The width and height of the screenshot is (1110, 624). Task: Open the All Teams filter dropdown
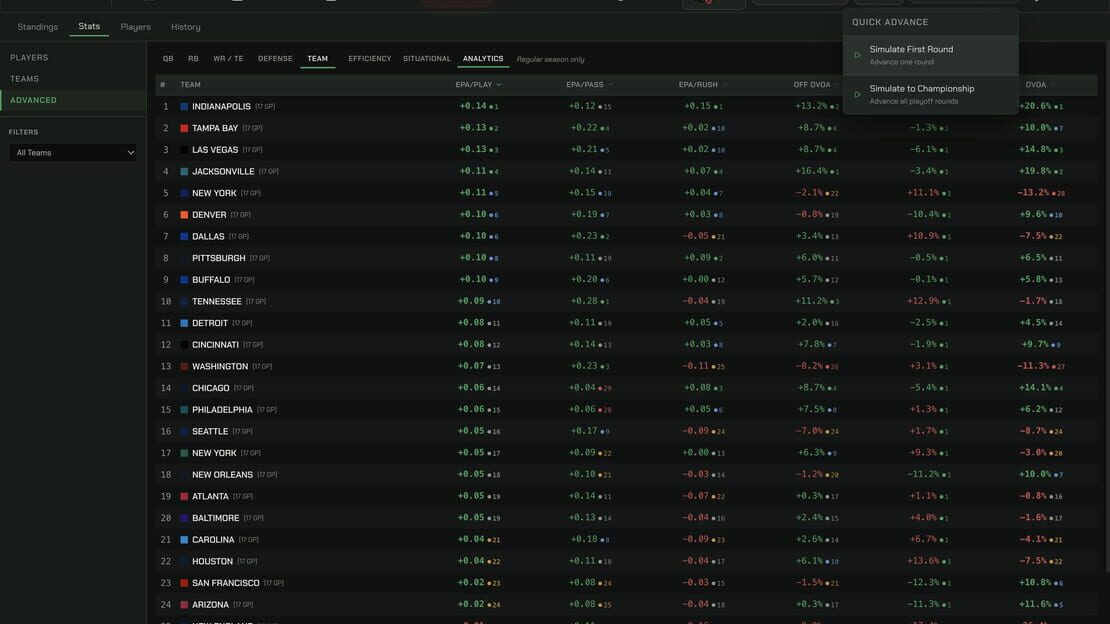pyautogui.click(x=72, y=152)
